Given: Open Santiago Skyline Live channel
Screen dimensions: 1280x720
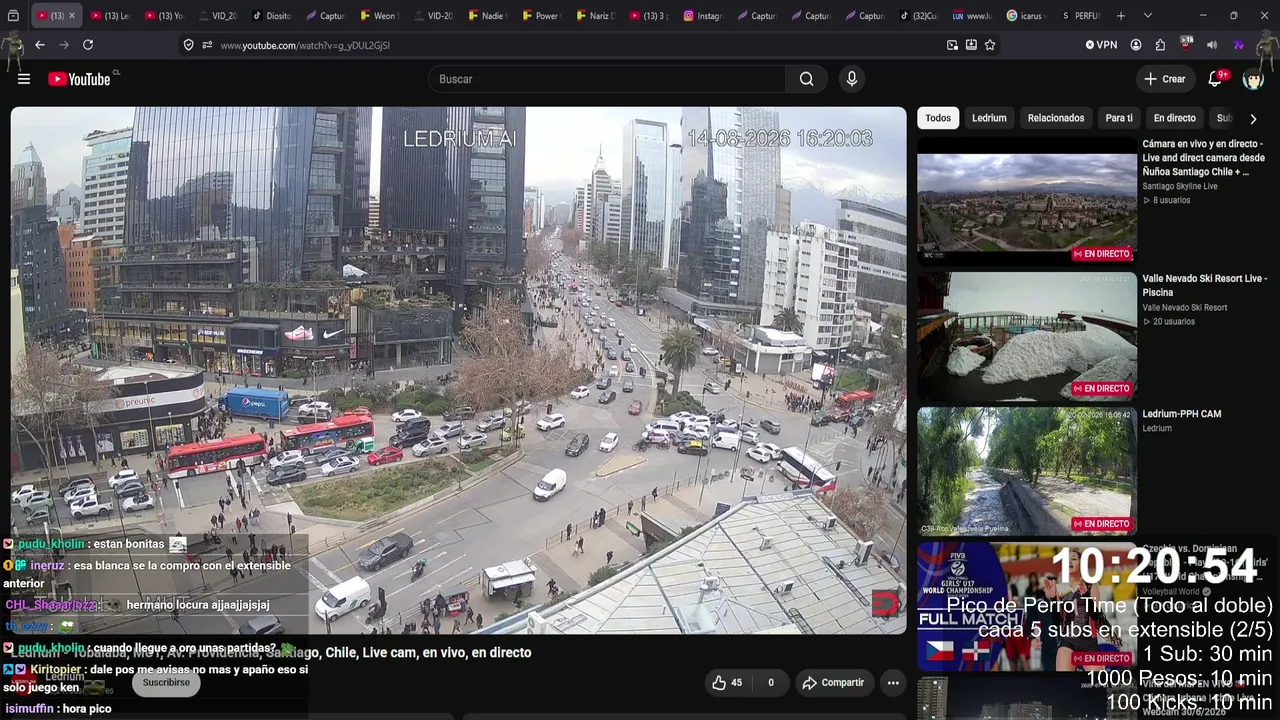Looking at the screenshot, I should click(x=1180, y=186).
